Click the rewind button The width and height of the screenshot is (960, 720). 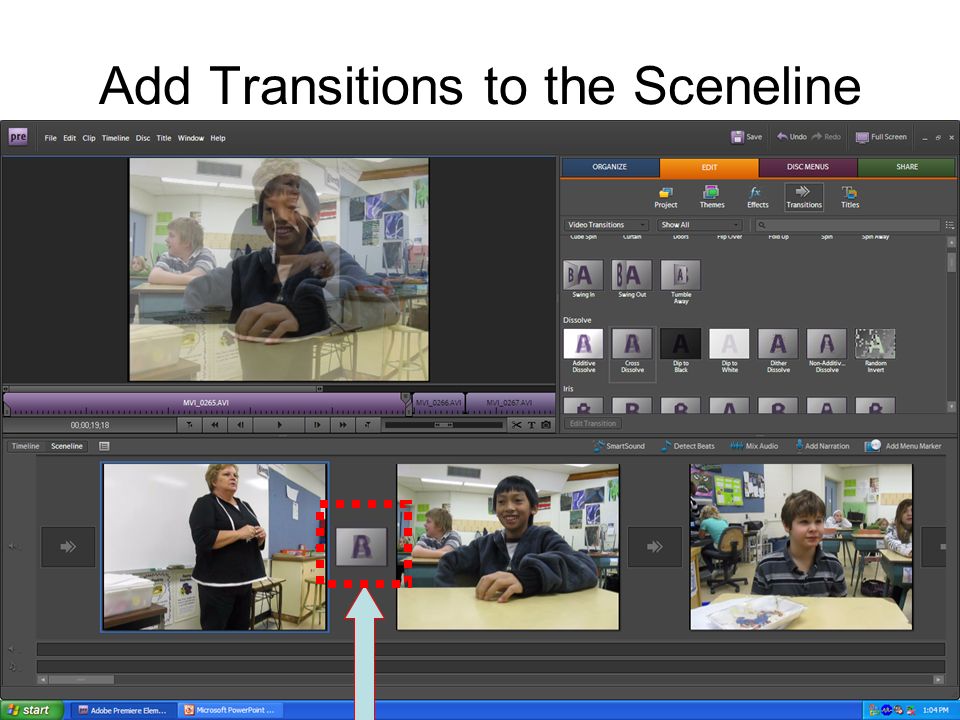pyautogui.click(x=214, y=424)
